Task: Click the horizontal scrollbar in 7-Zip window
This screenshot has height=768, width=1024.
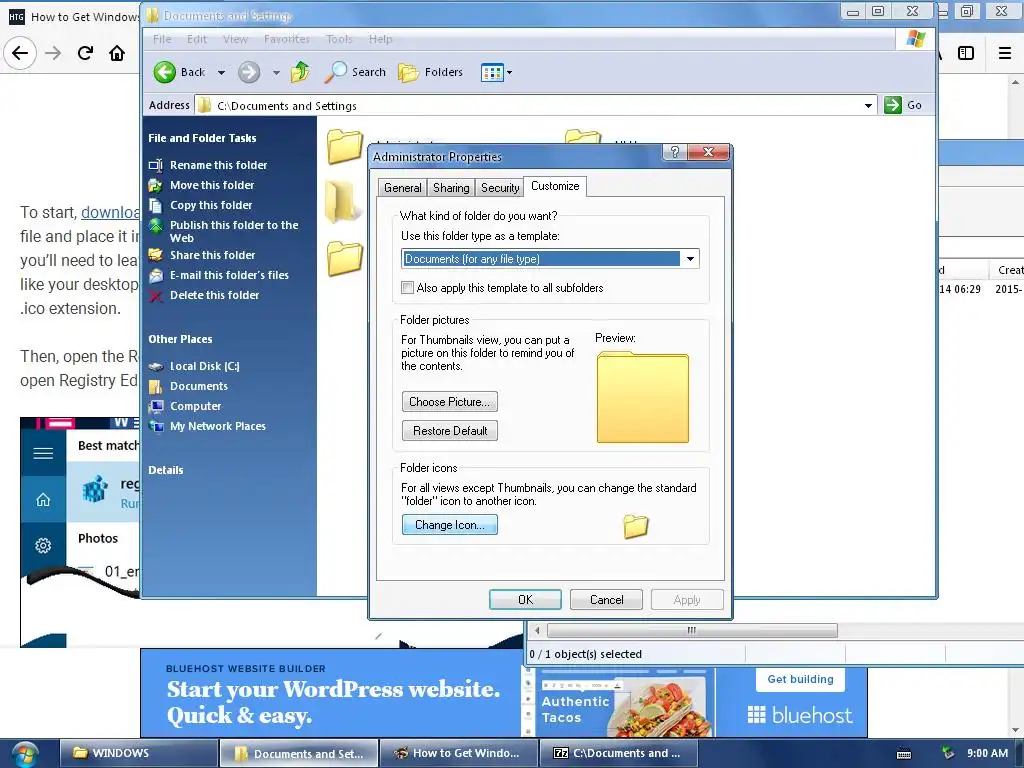Action: pos(692,630)
